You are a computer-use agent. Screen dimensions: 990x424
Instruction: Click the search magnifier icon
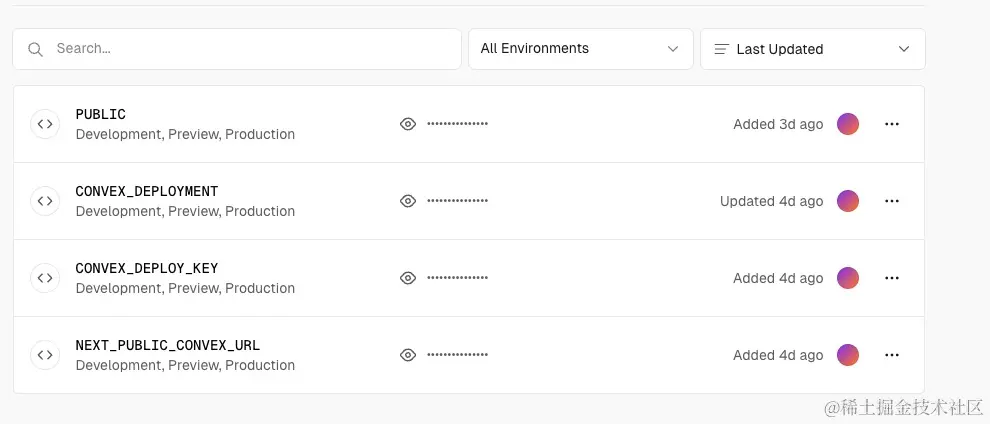point(36,49)
